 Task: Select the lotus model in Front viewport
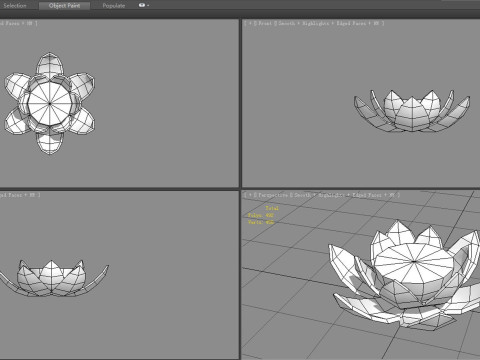click(412, 111)
